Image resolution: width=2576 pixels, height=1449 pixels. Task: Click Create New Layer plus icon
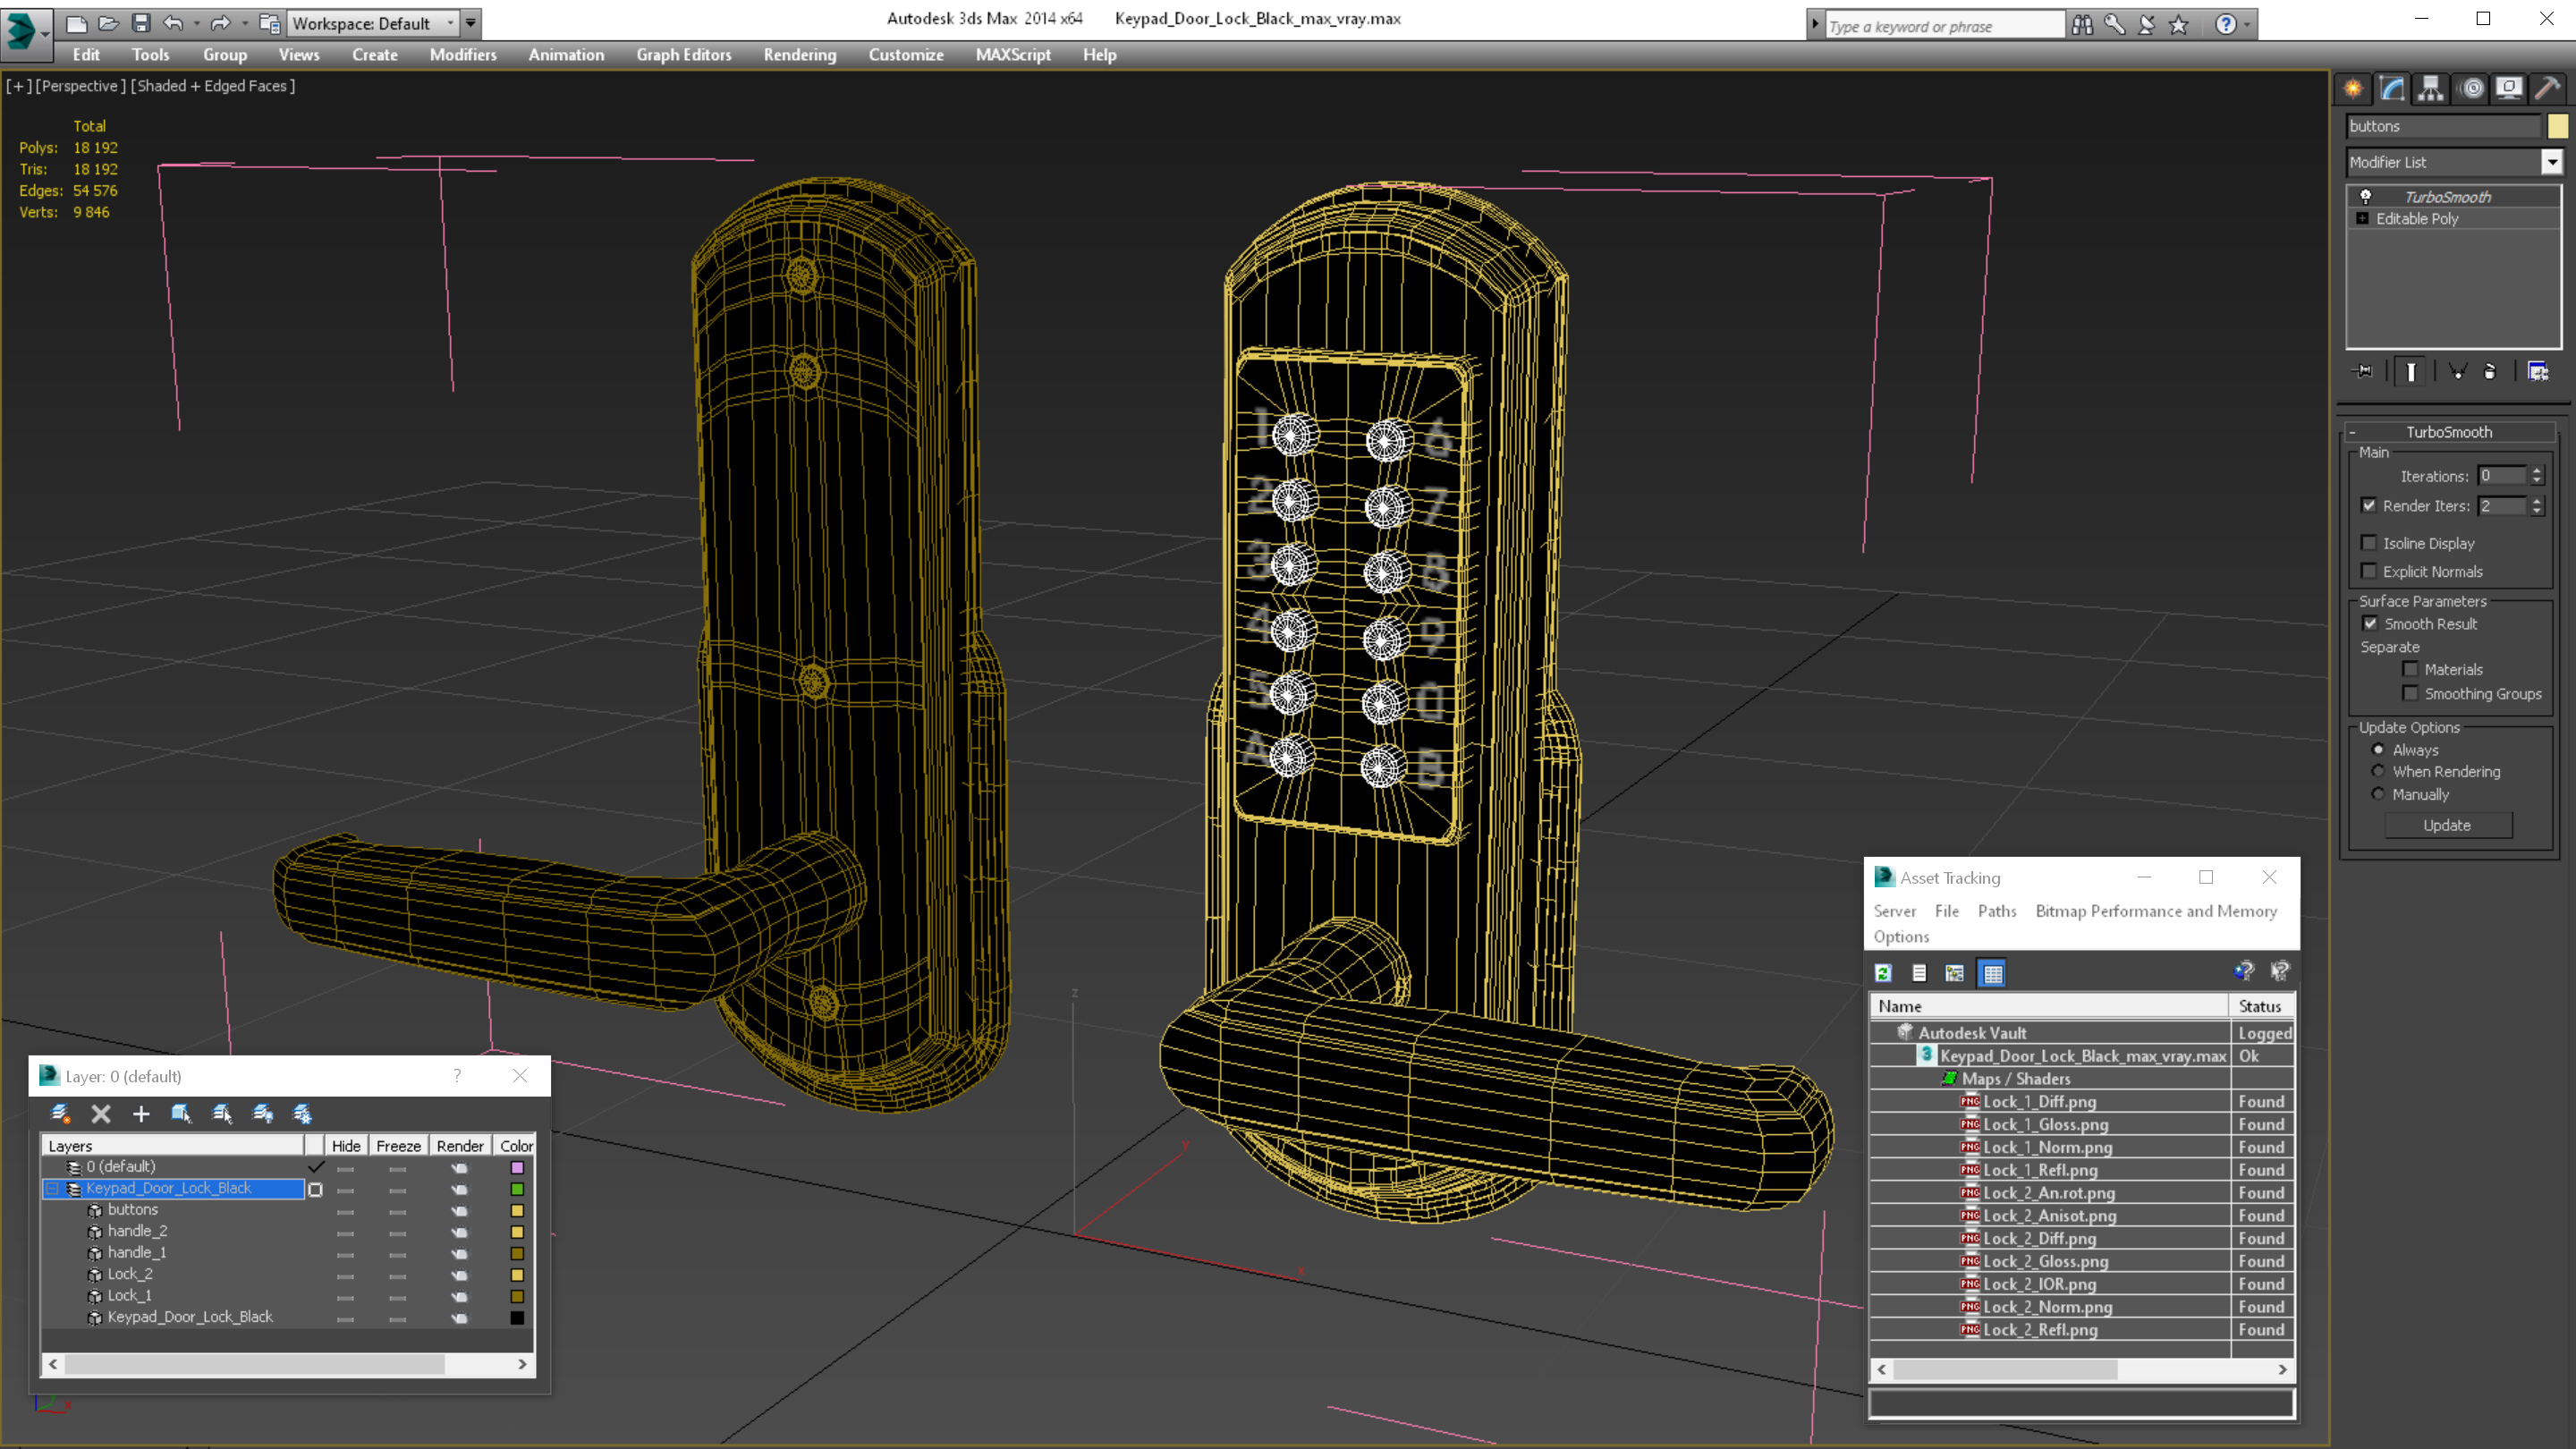click(x=141, y=1114)
